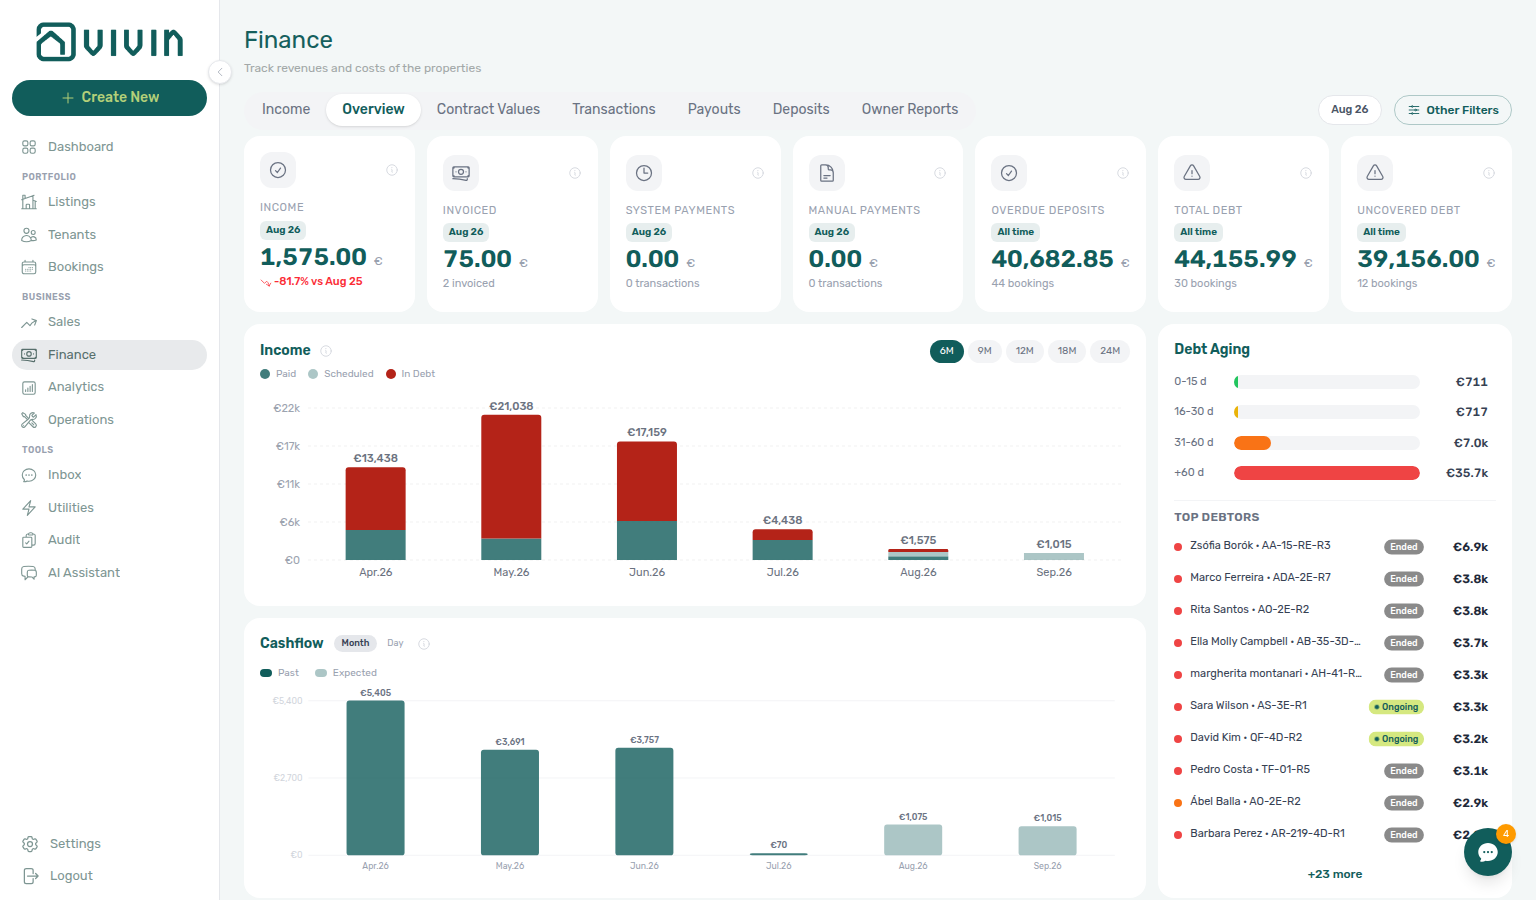The height and width of the screenshot is (900, 1536).
Task: Collapse the sidebar with the chevron button
Action: tap(220, 71)
